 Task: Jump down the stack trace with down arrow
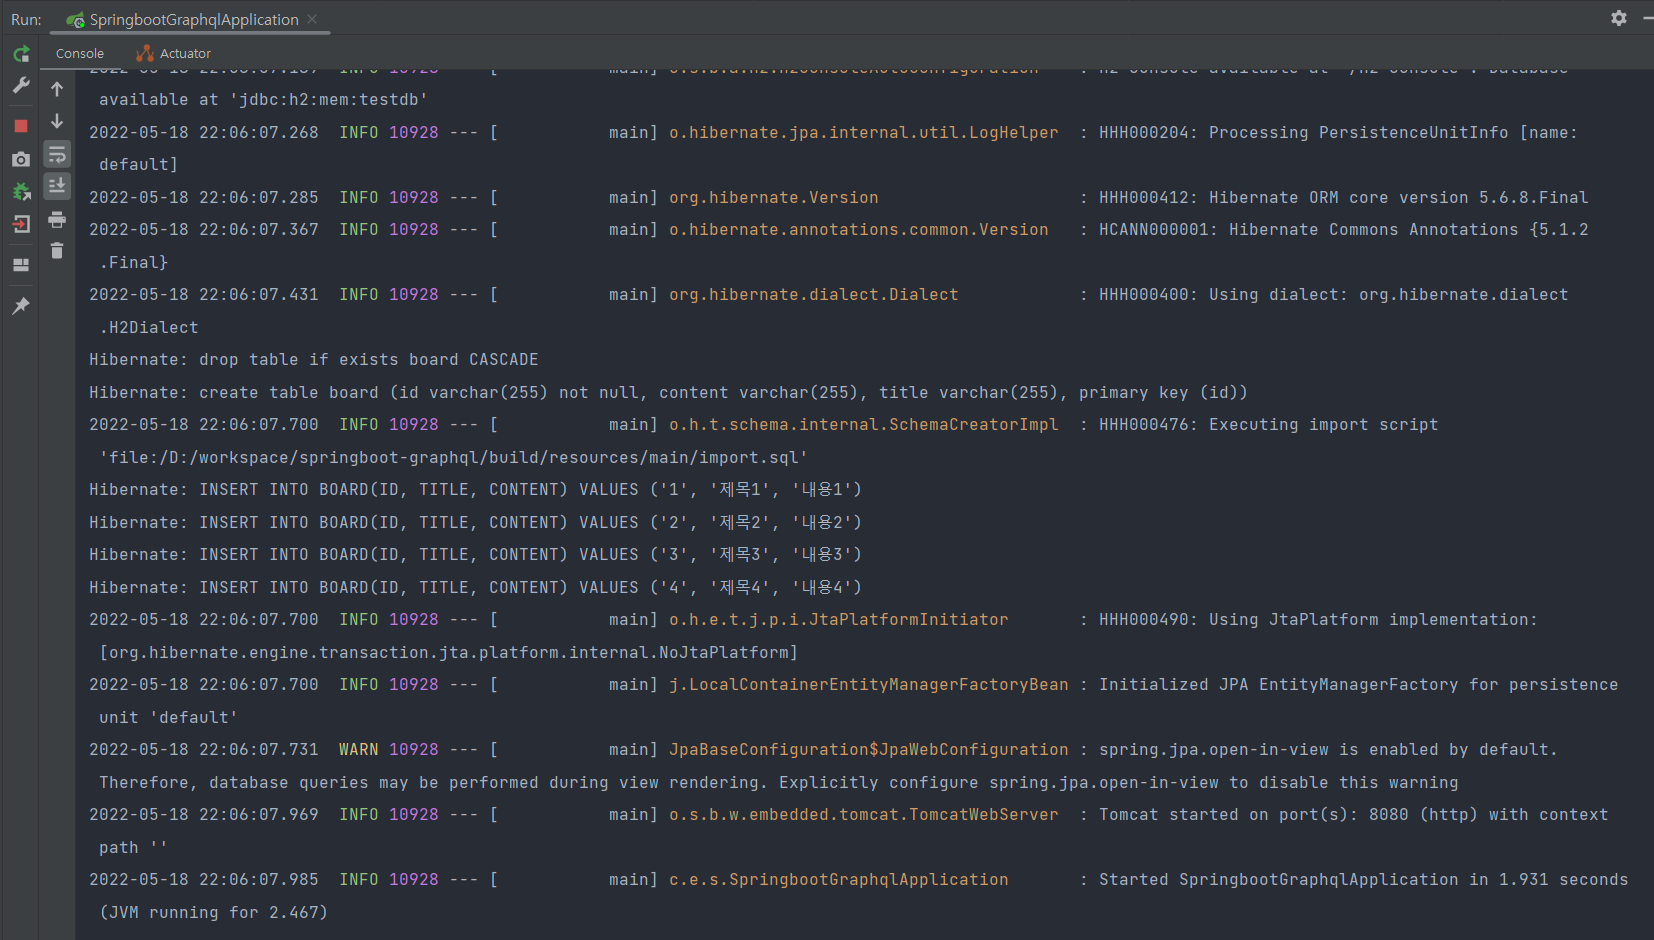pyautogui.click(x=57, y=121)
